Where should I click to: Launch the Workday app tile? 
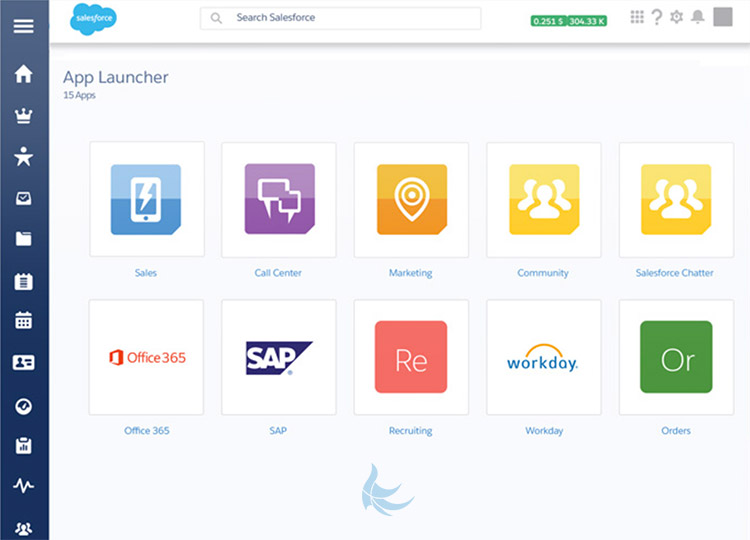click(544, 357)
